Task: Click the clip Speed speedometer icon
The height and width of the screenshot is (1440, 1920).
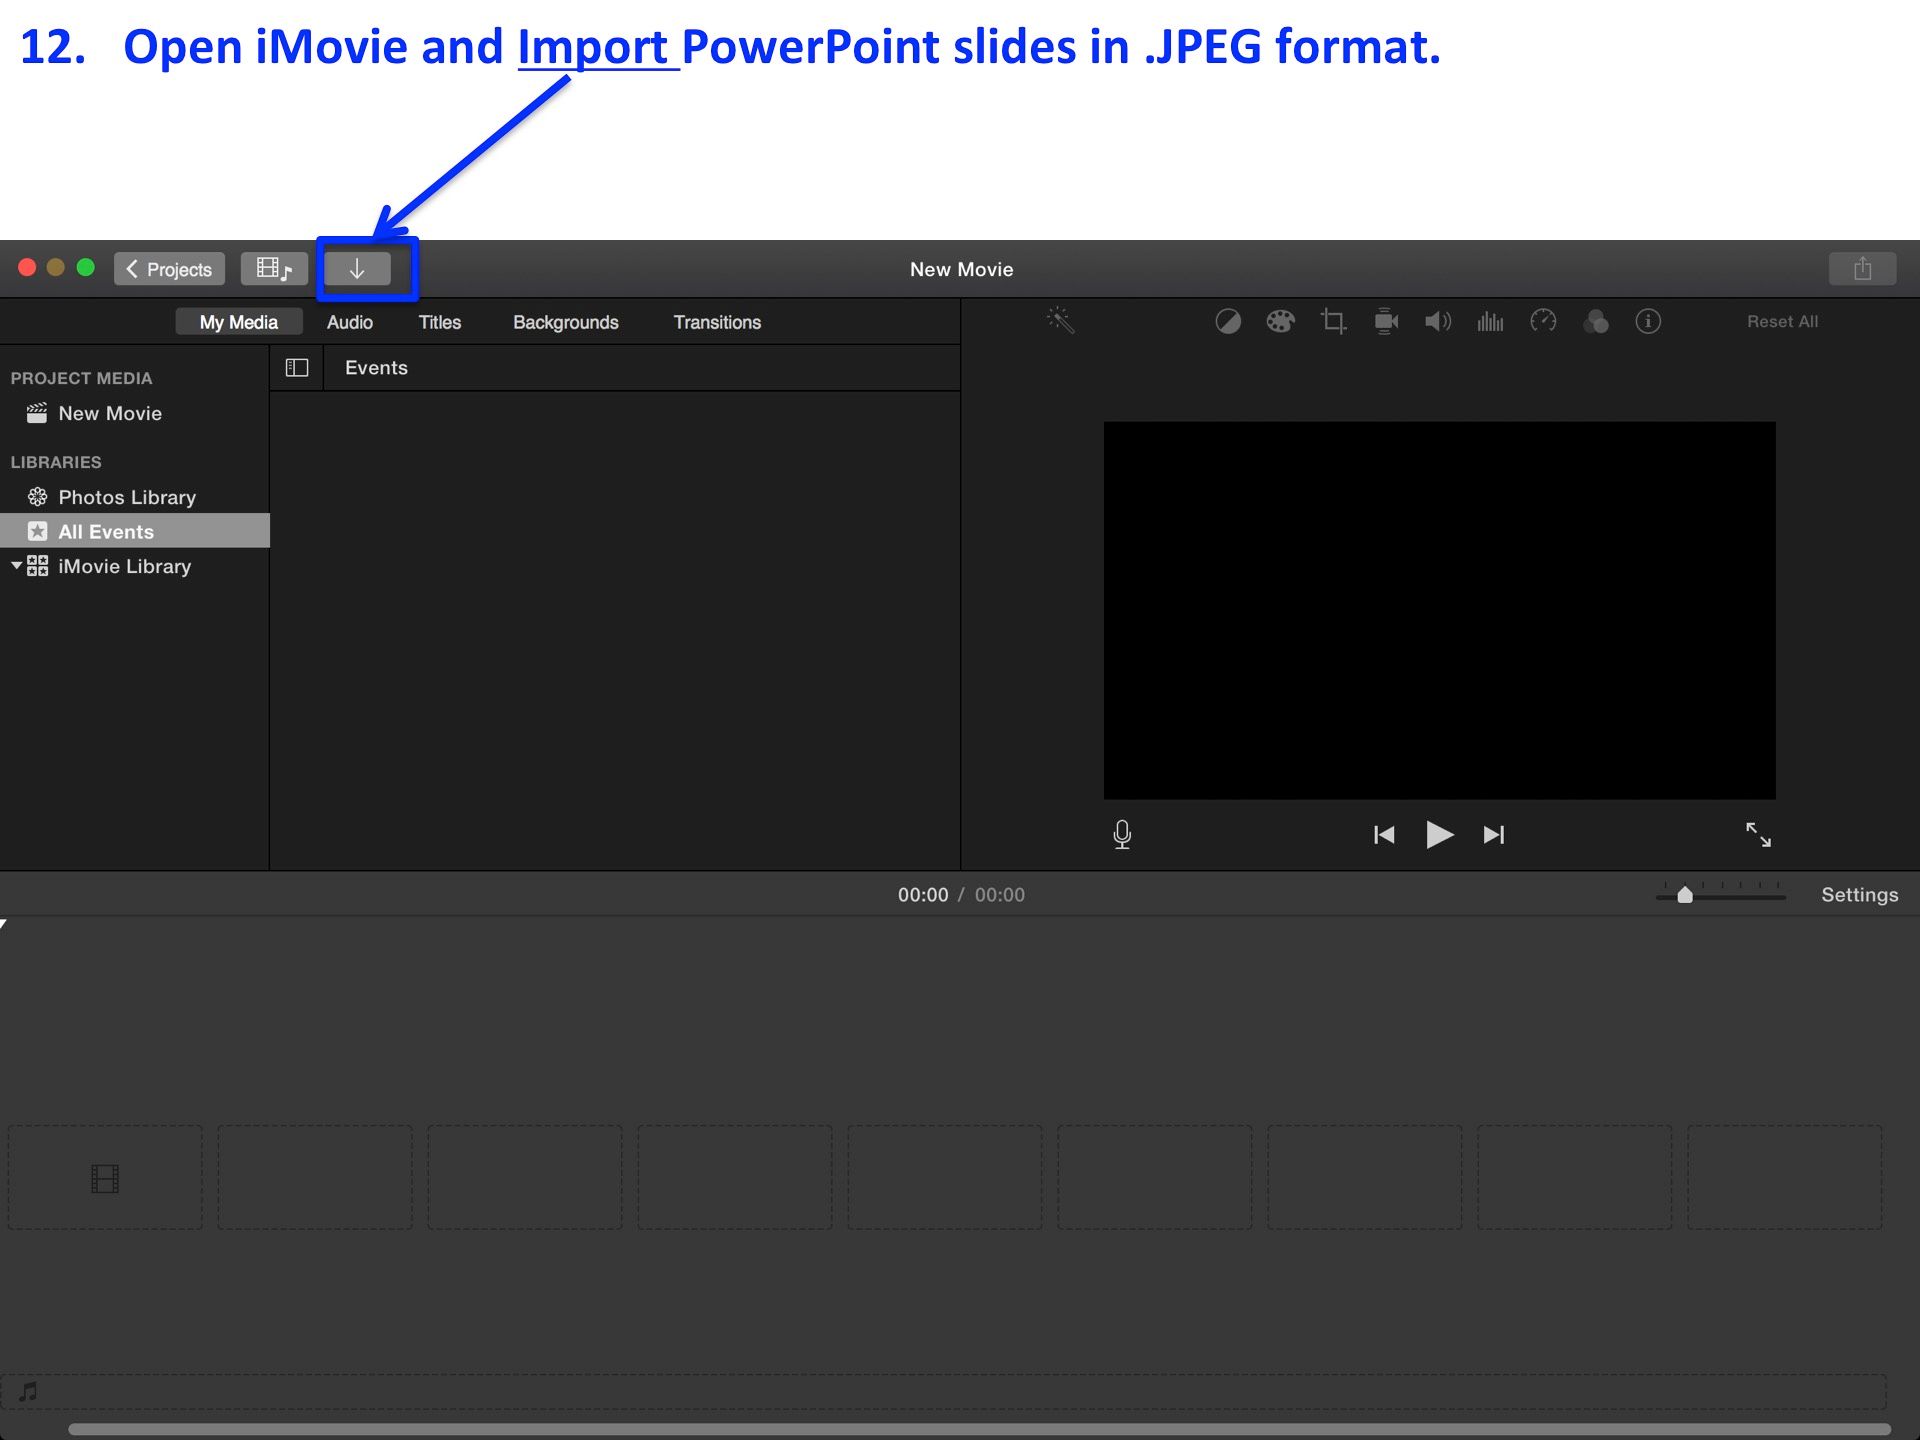Action: point(1543,321)
